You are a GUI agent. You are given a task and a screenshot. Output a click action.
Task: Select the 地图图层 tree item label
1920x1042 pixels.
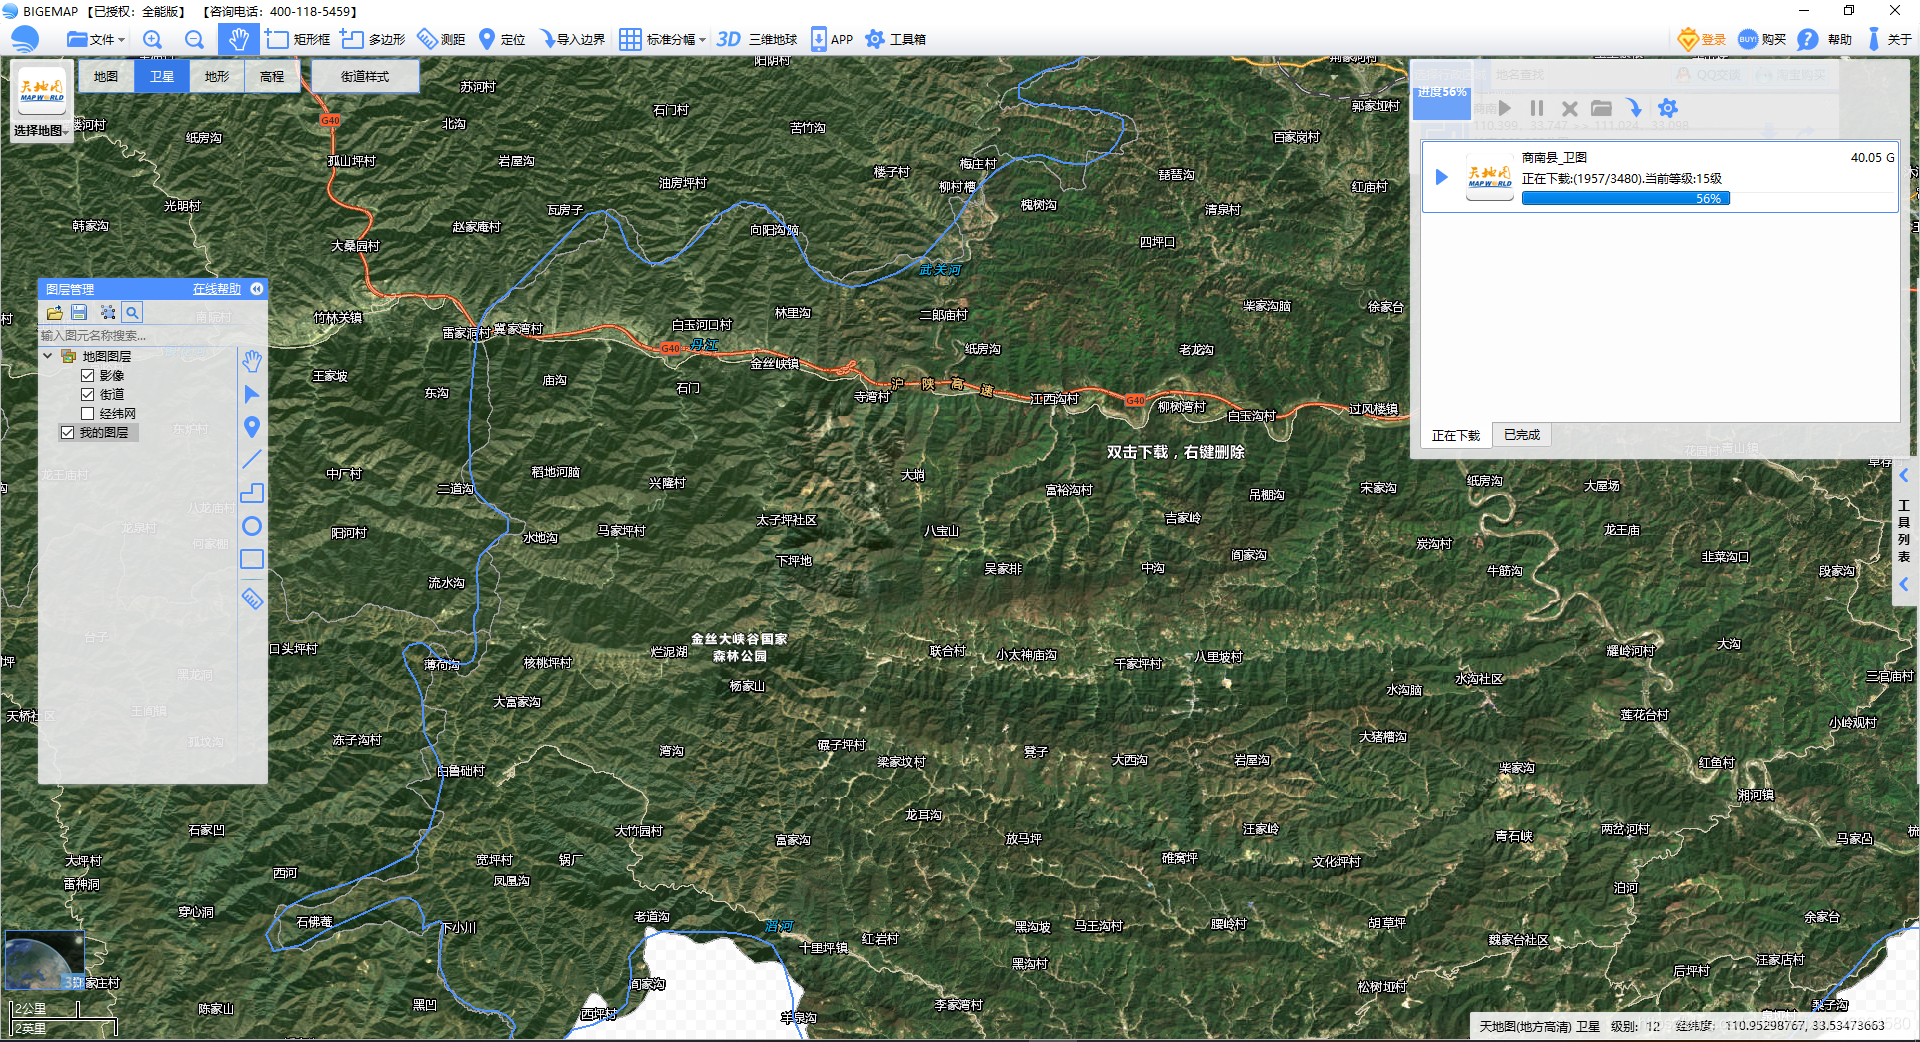click(107, 357)
